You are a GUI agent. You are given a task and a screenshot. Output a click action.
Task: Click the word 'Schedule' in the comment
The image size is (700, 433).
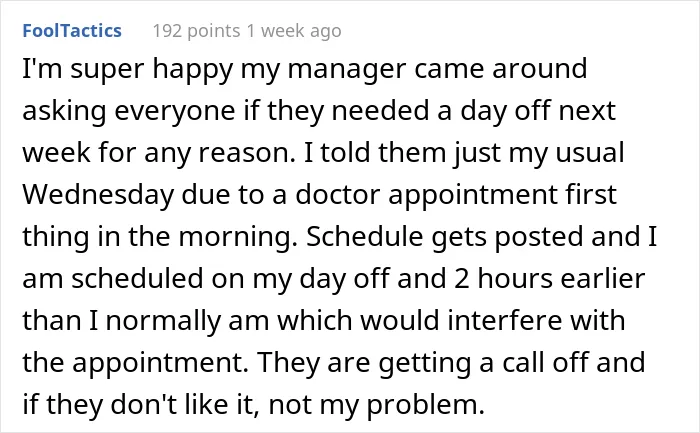pos(364,237)
